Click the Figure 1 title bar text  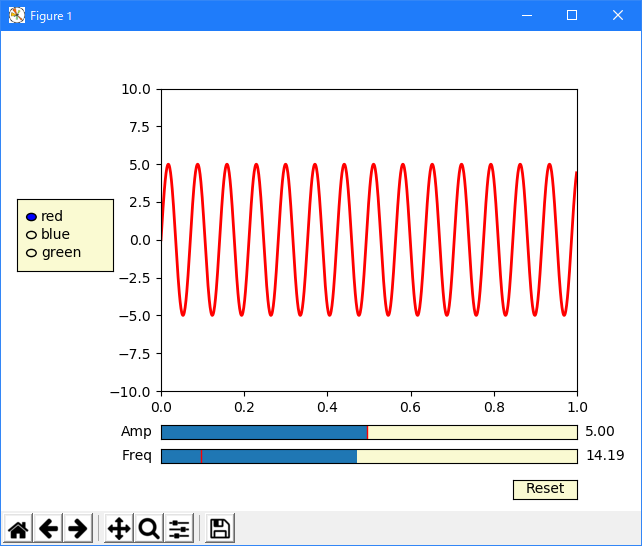51,16
